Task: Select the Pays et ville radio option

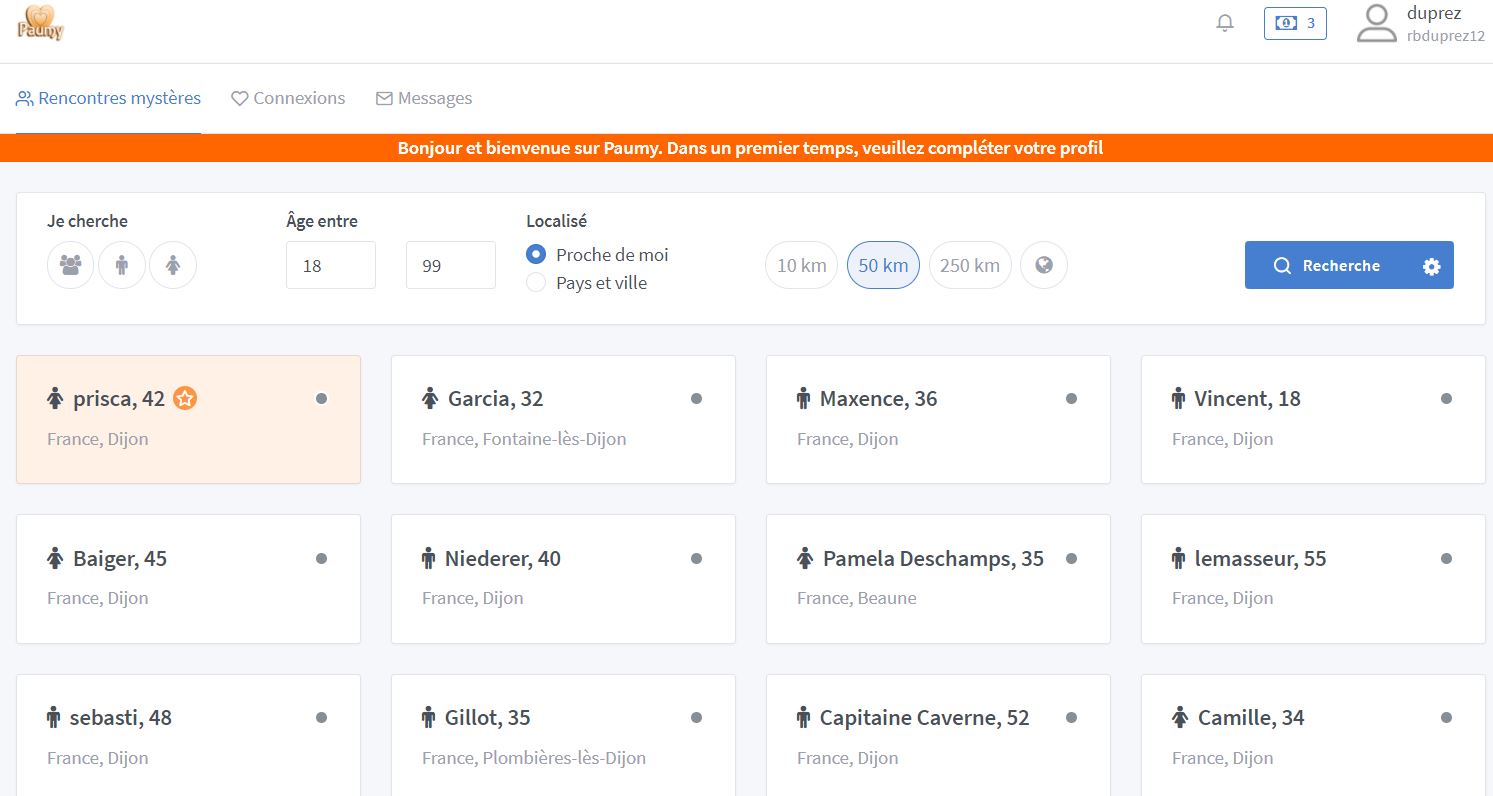Action: [x=536, y=283]
